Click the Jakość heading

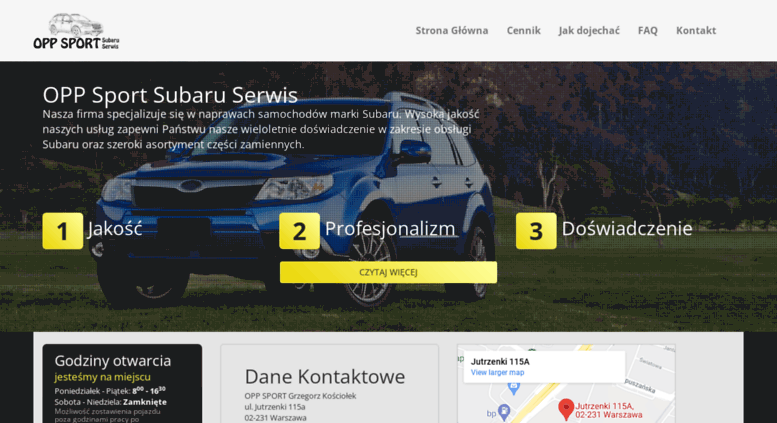point(115,229)
